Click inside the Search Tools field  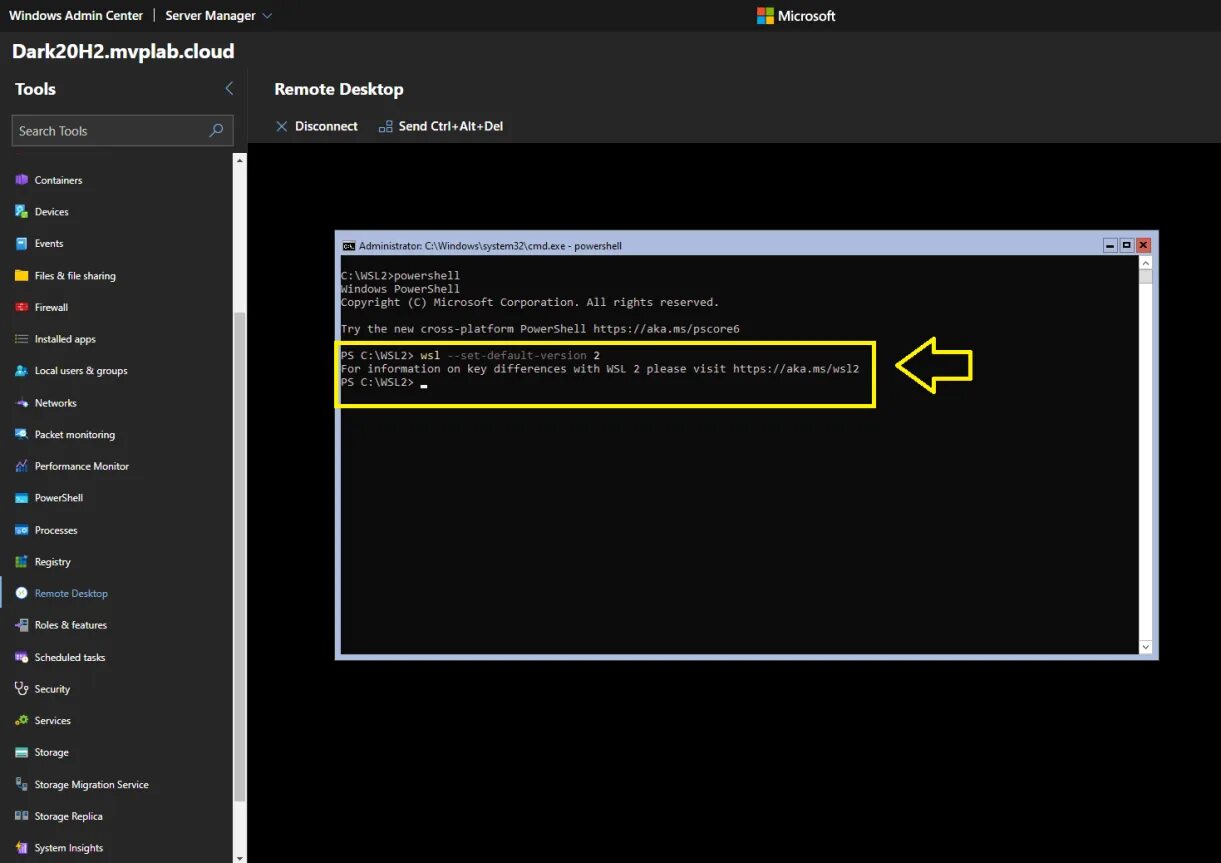(100, 130)
